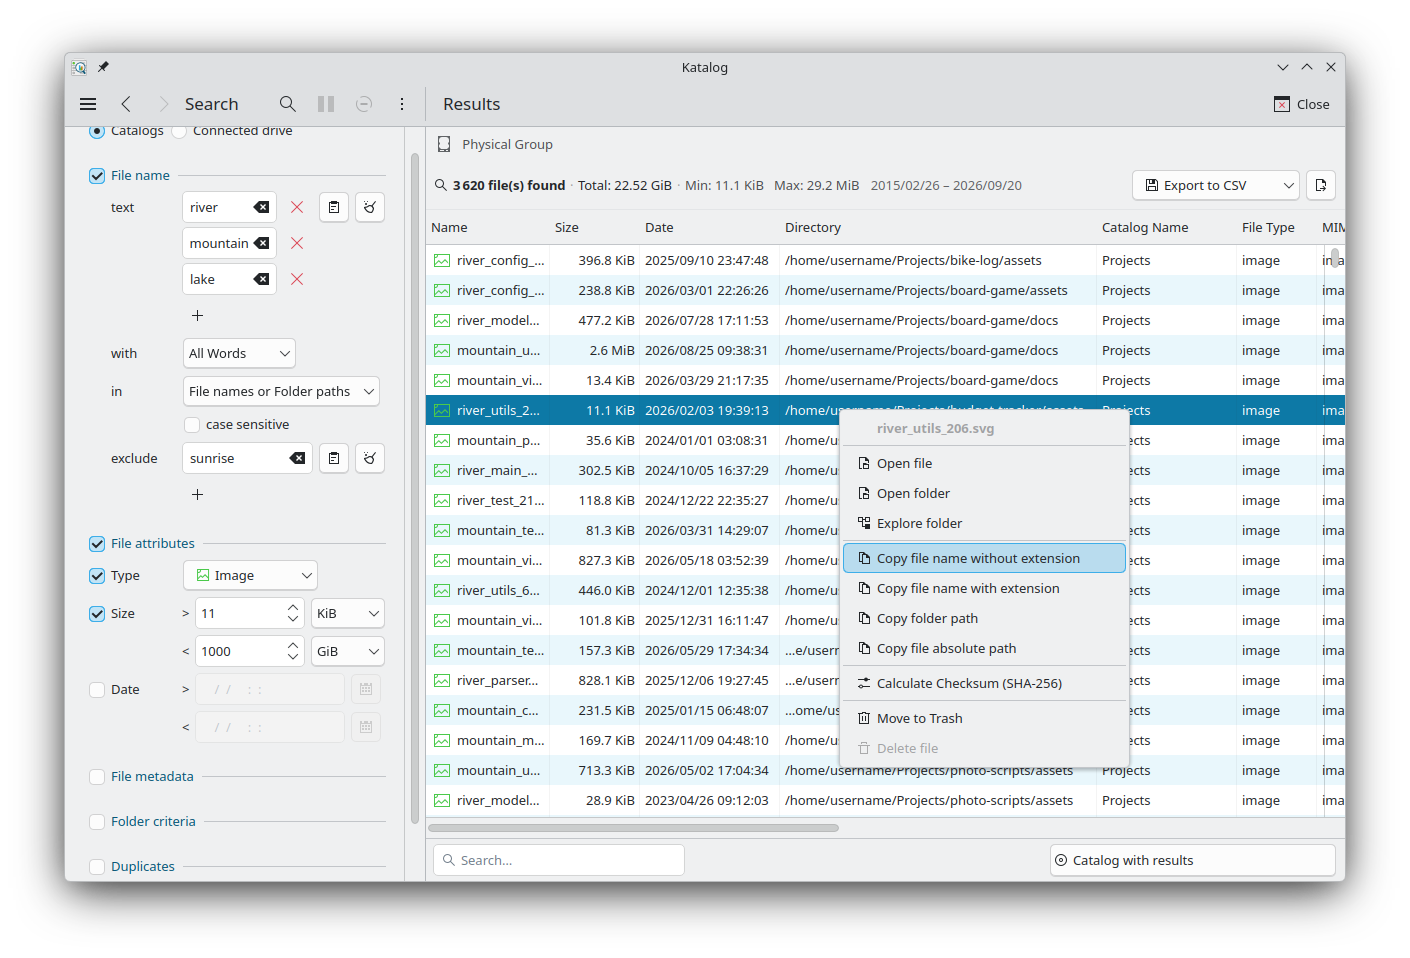Viewport: 1410px width, 958px height.
Task: Change the minimum size unit KiB dropdown
Action: (347, 613)
